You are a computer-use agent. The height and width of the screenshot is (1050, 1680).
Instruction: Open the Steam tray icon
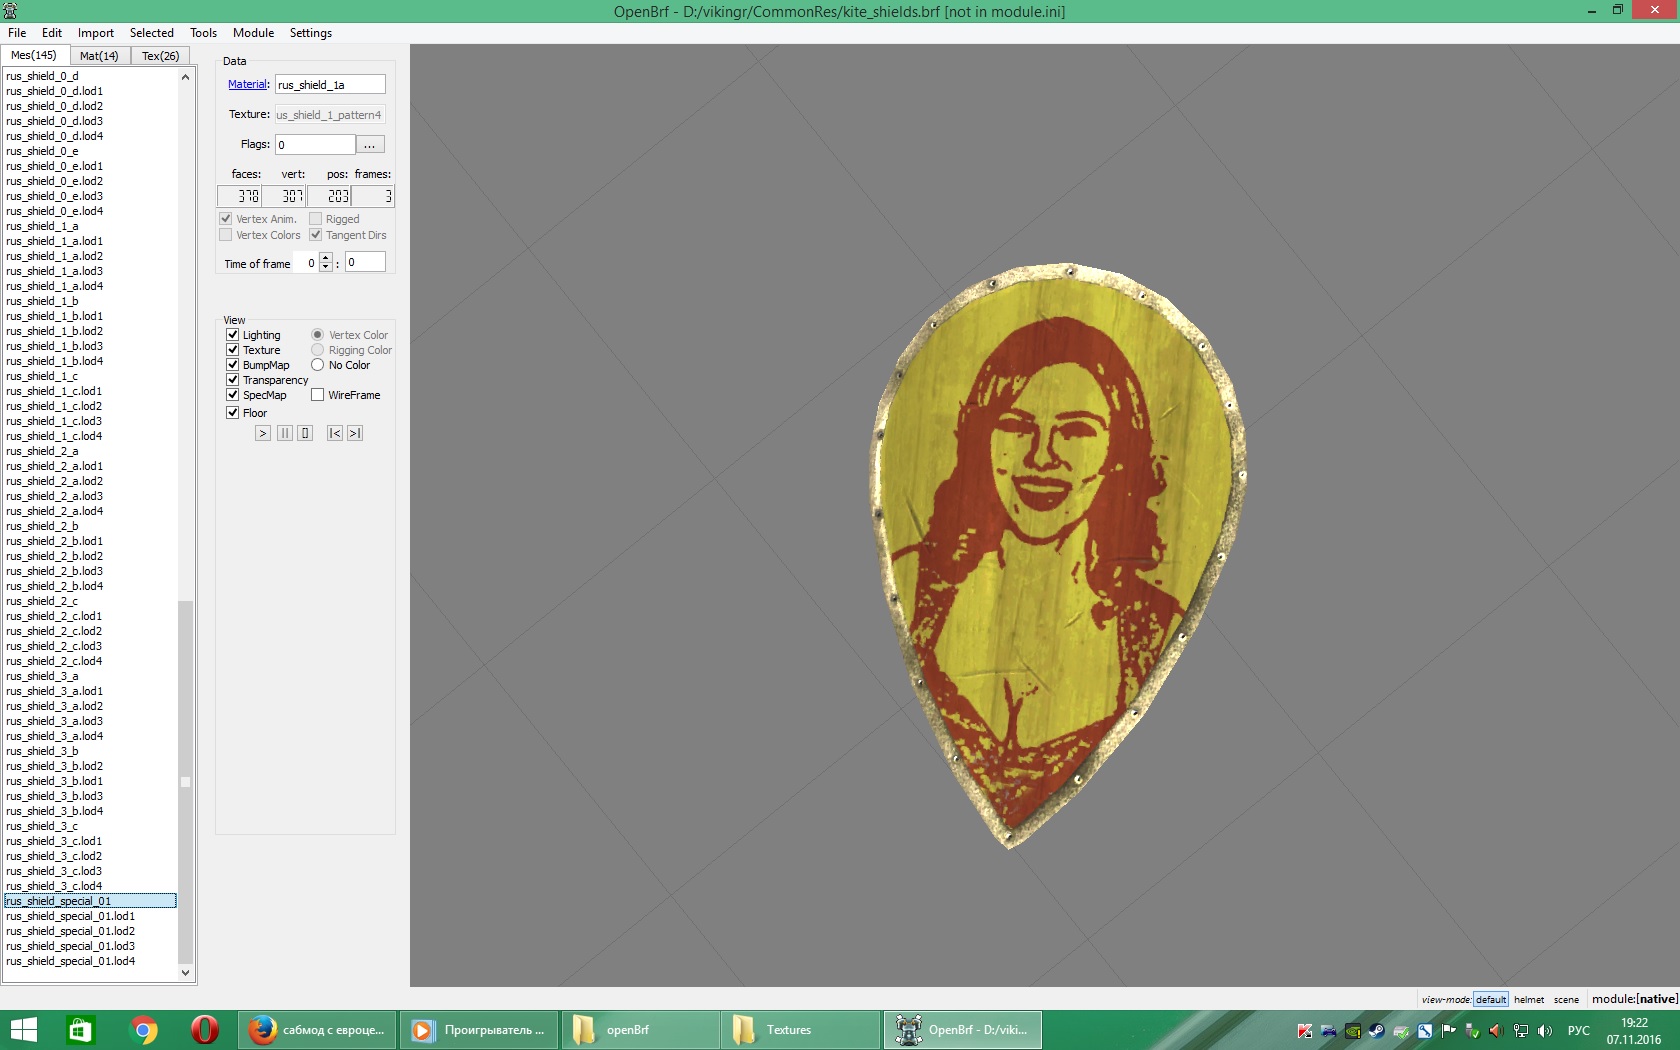pos(1376,1031)
